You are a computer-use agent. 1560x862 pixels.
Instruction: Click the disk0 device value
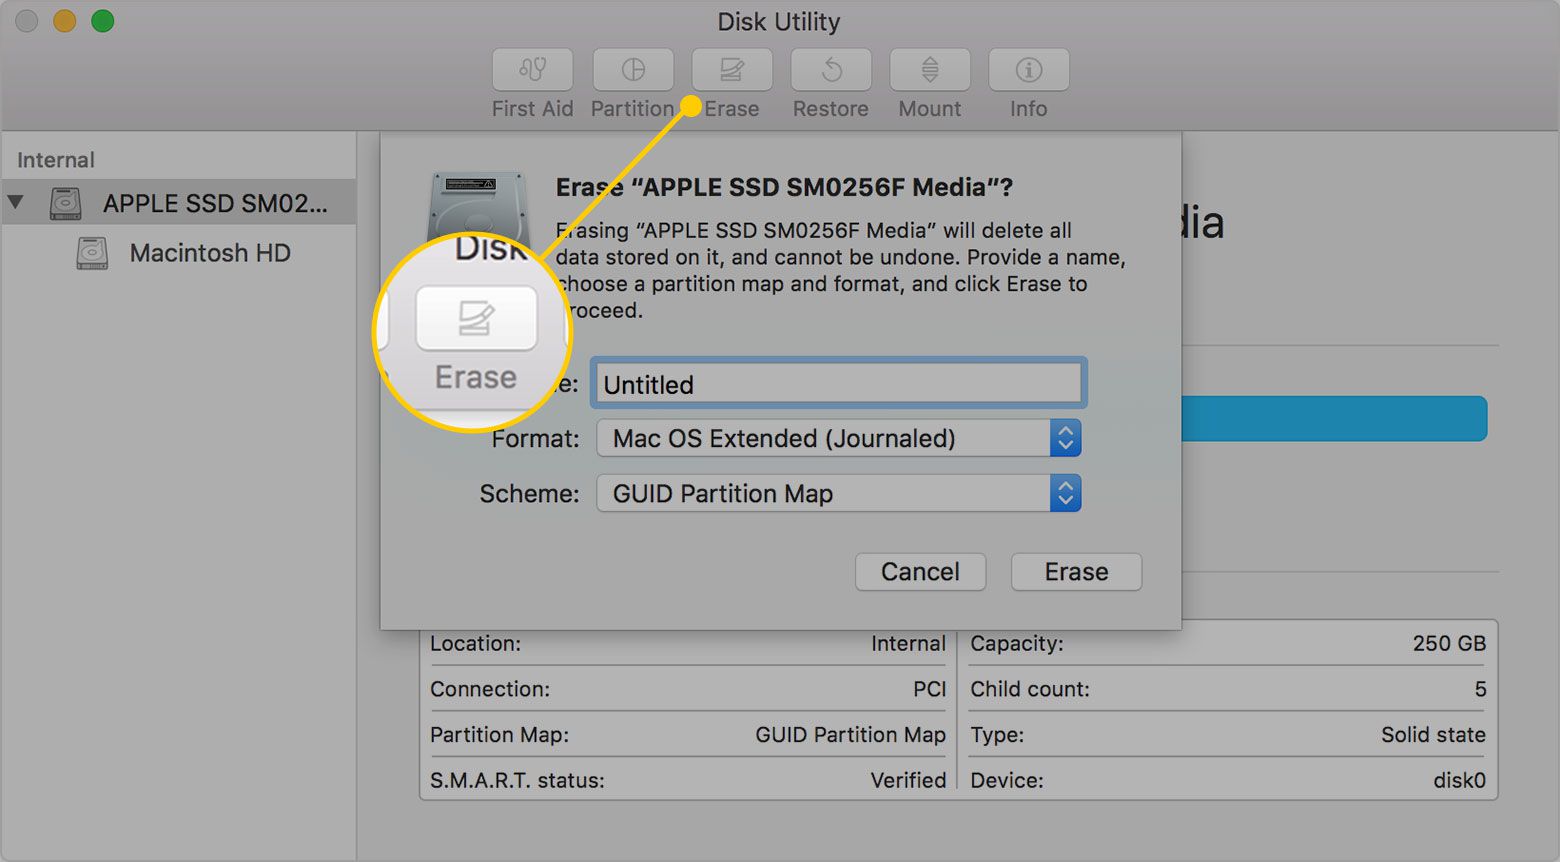pyautogui.click(x=1459, y=781)
